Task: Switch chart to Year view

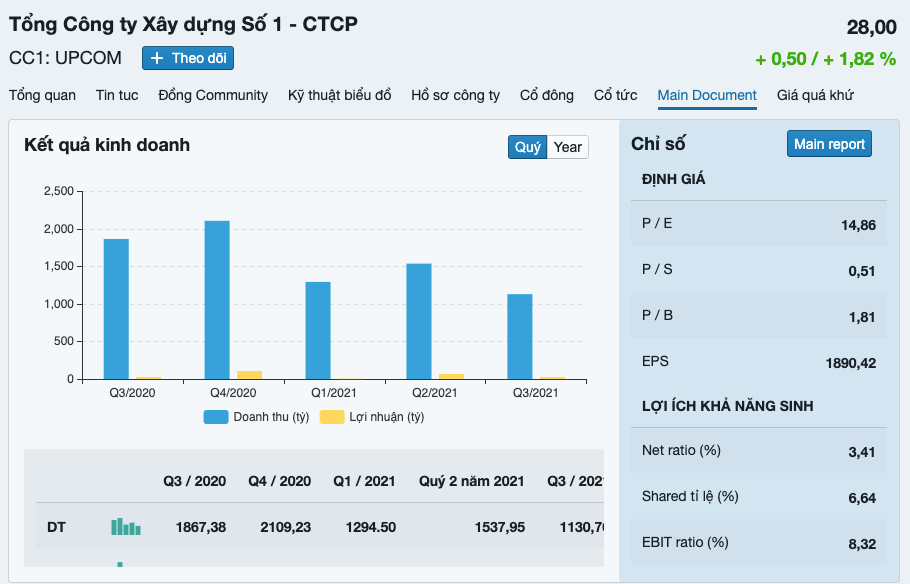Action: (568, 147)
